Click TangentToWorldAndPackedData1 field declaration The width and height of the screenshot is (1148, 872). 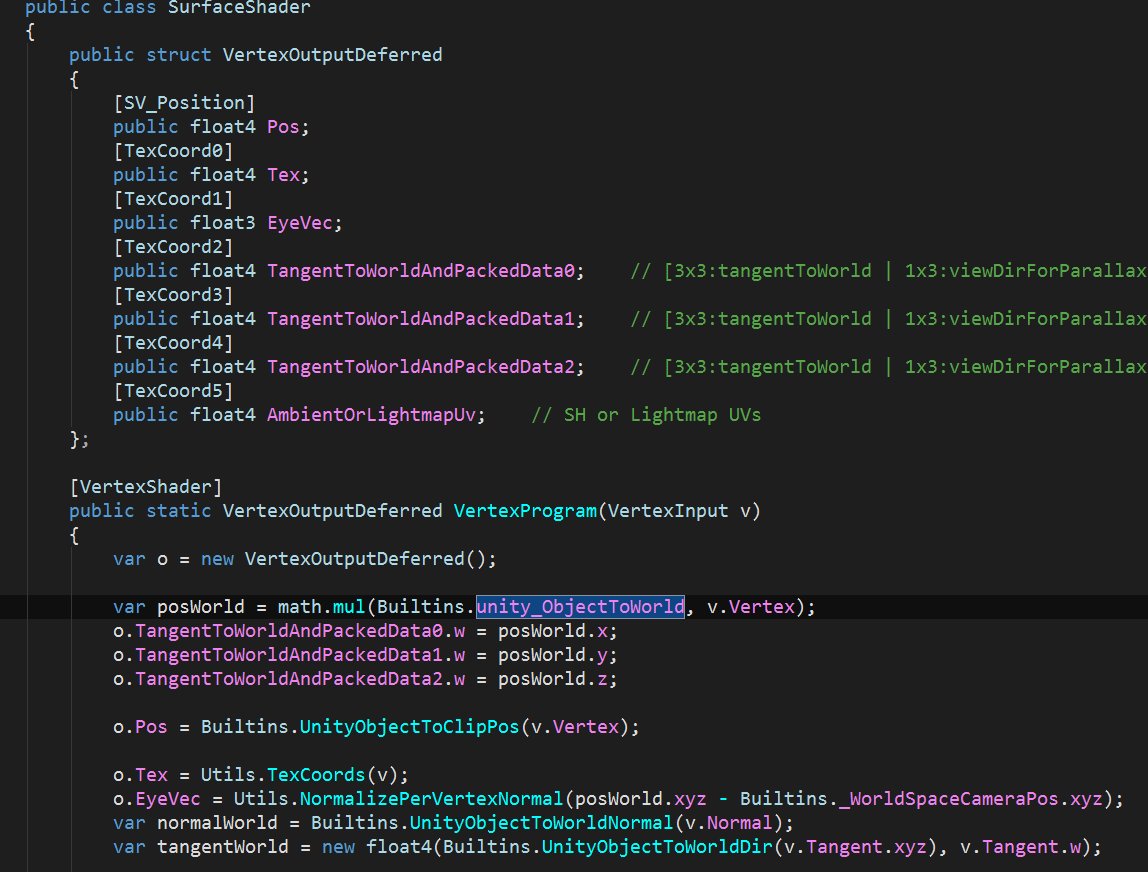[x=421, y=319]
